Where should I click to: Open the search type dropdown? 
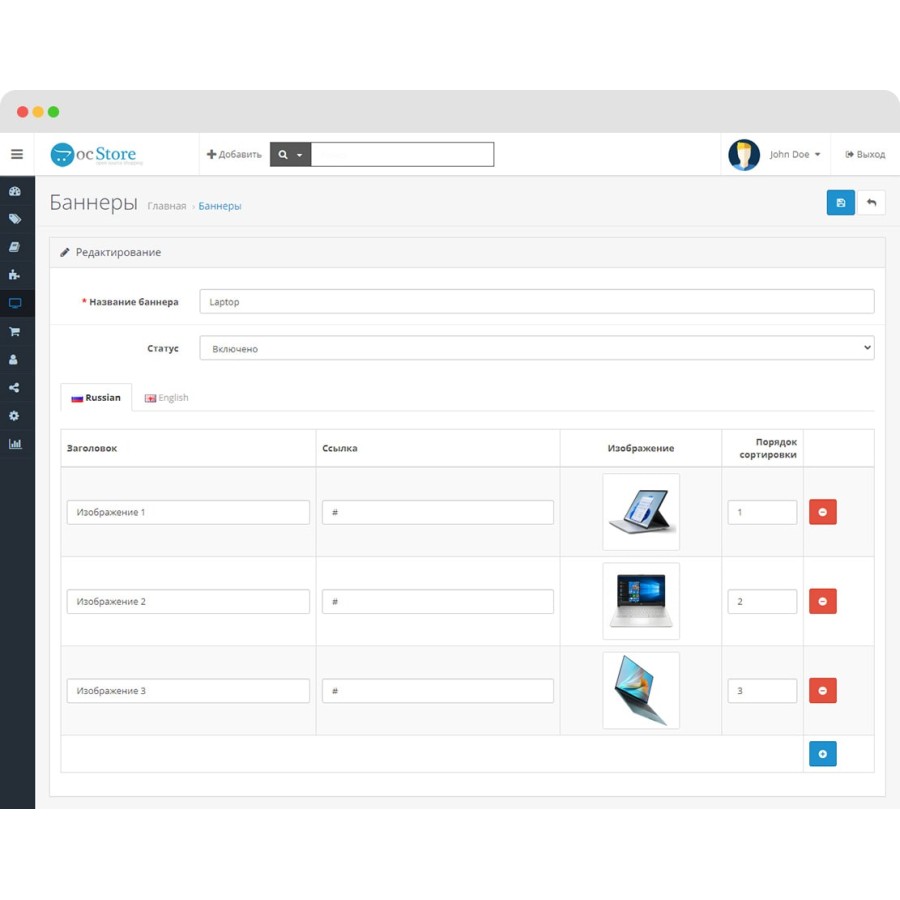290,154
